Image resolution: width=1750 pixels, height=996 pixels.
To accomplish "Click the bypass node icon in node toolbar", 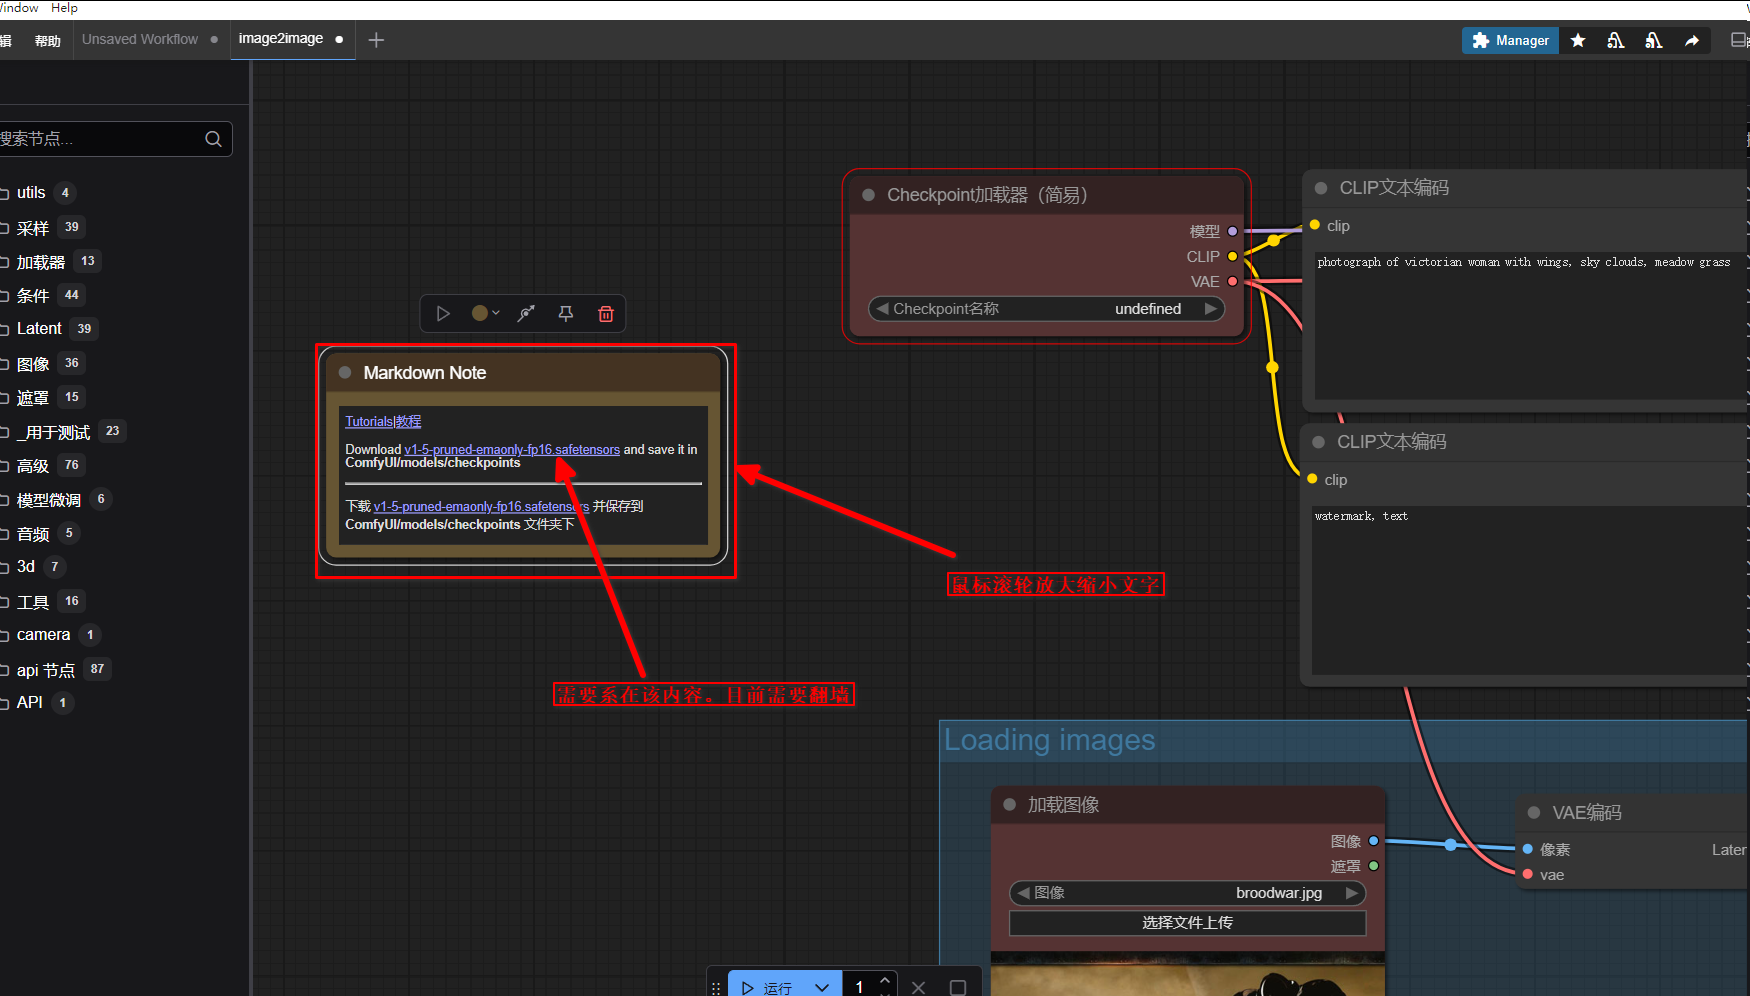I will (x=526, y=314).
